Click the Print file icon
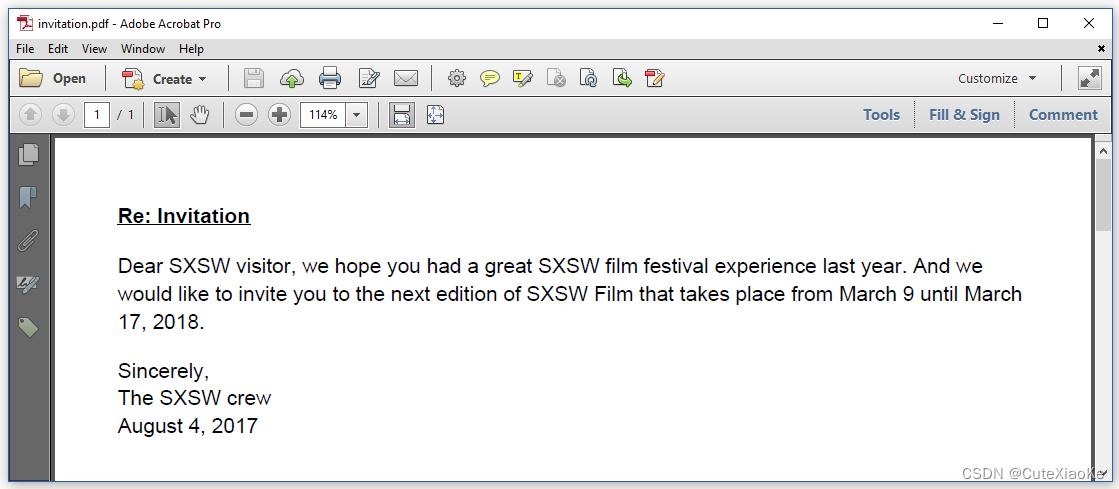The height and width of the screenshot is (489, 1119). (x=330, y=79)
